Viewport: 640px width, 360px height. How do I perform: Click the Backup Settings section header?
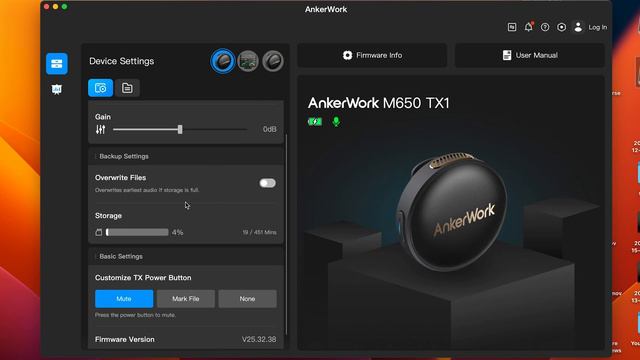[x=186, y=156]
